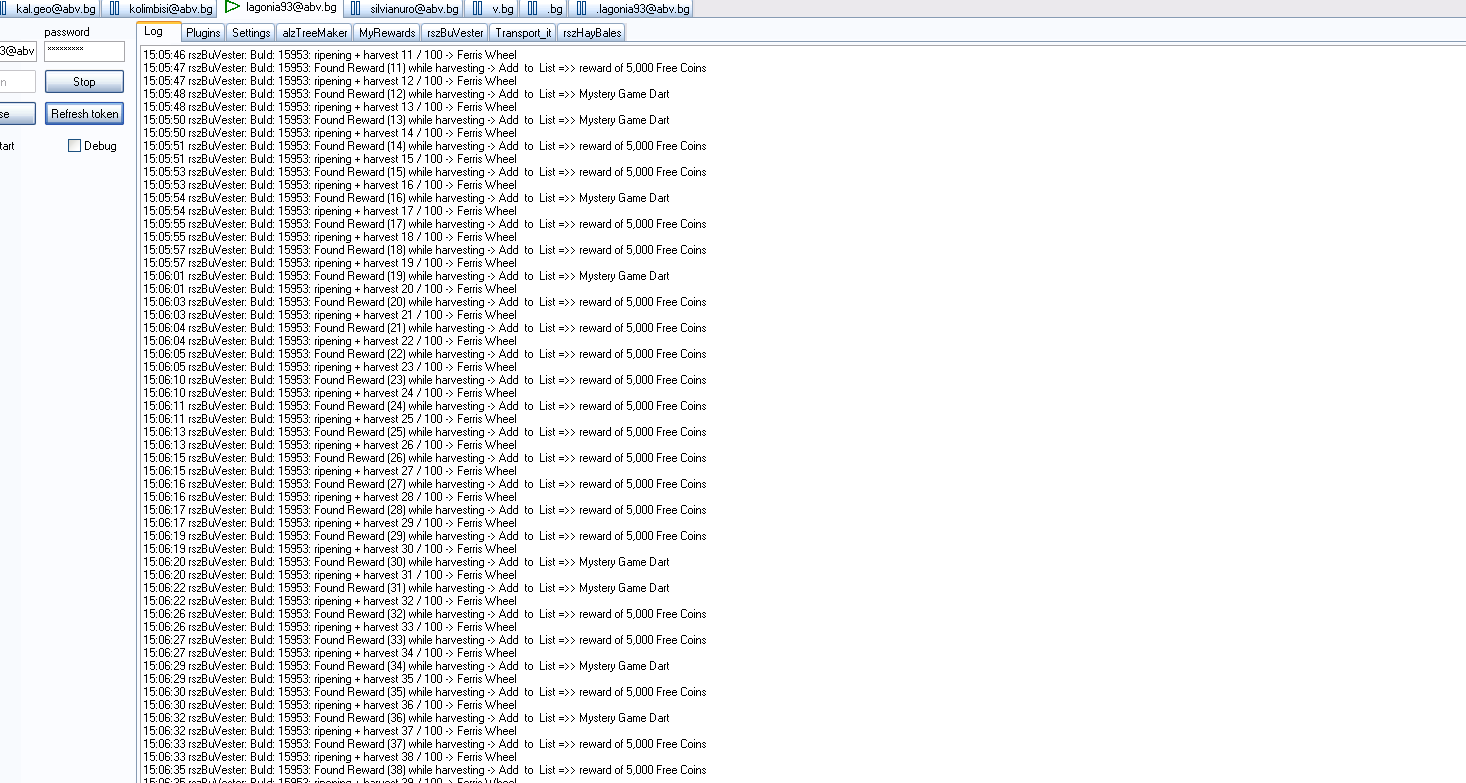This screenshot has height=783, width=1466.
Task: Show the MyRewards tab
Action: pyautogui.click(x=387, y=33)
